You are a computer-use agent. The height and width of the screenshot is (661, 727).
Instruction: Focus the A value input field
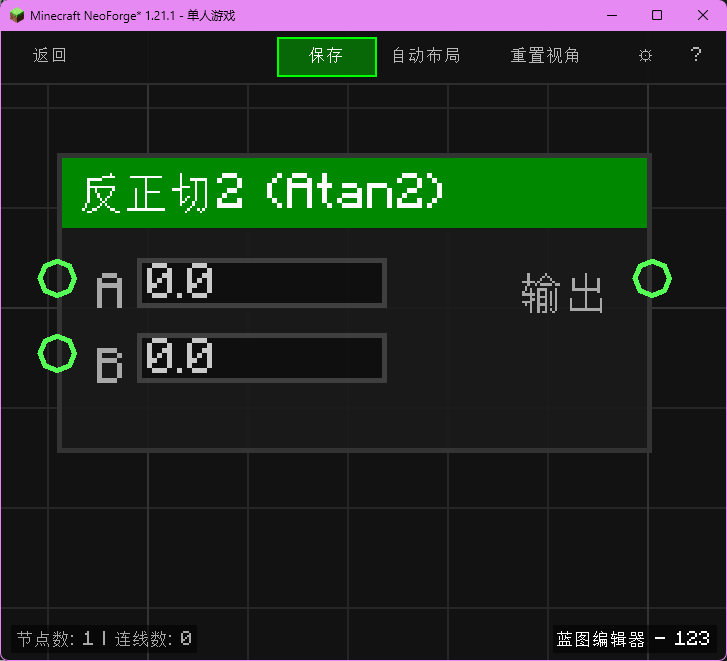(261, 283)
